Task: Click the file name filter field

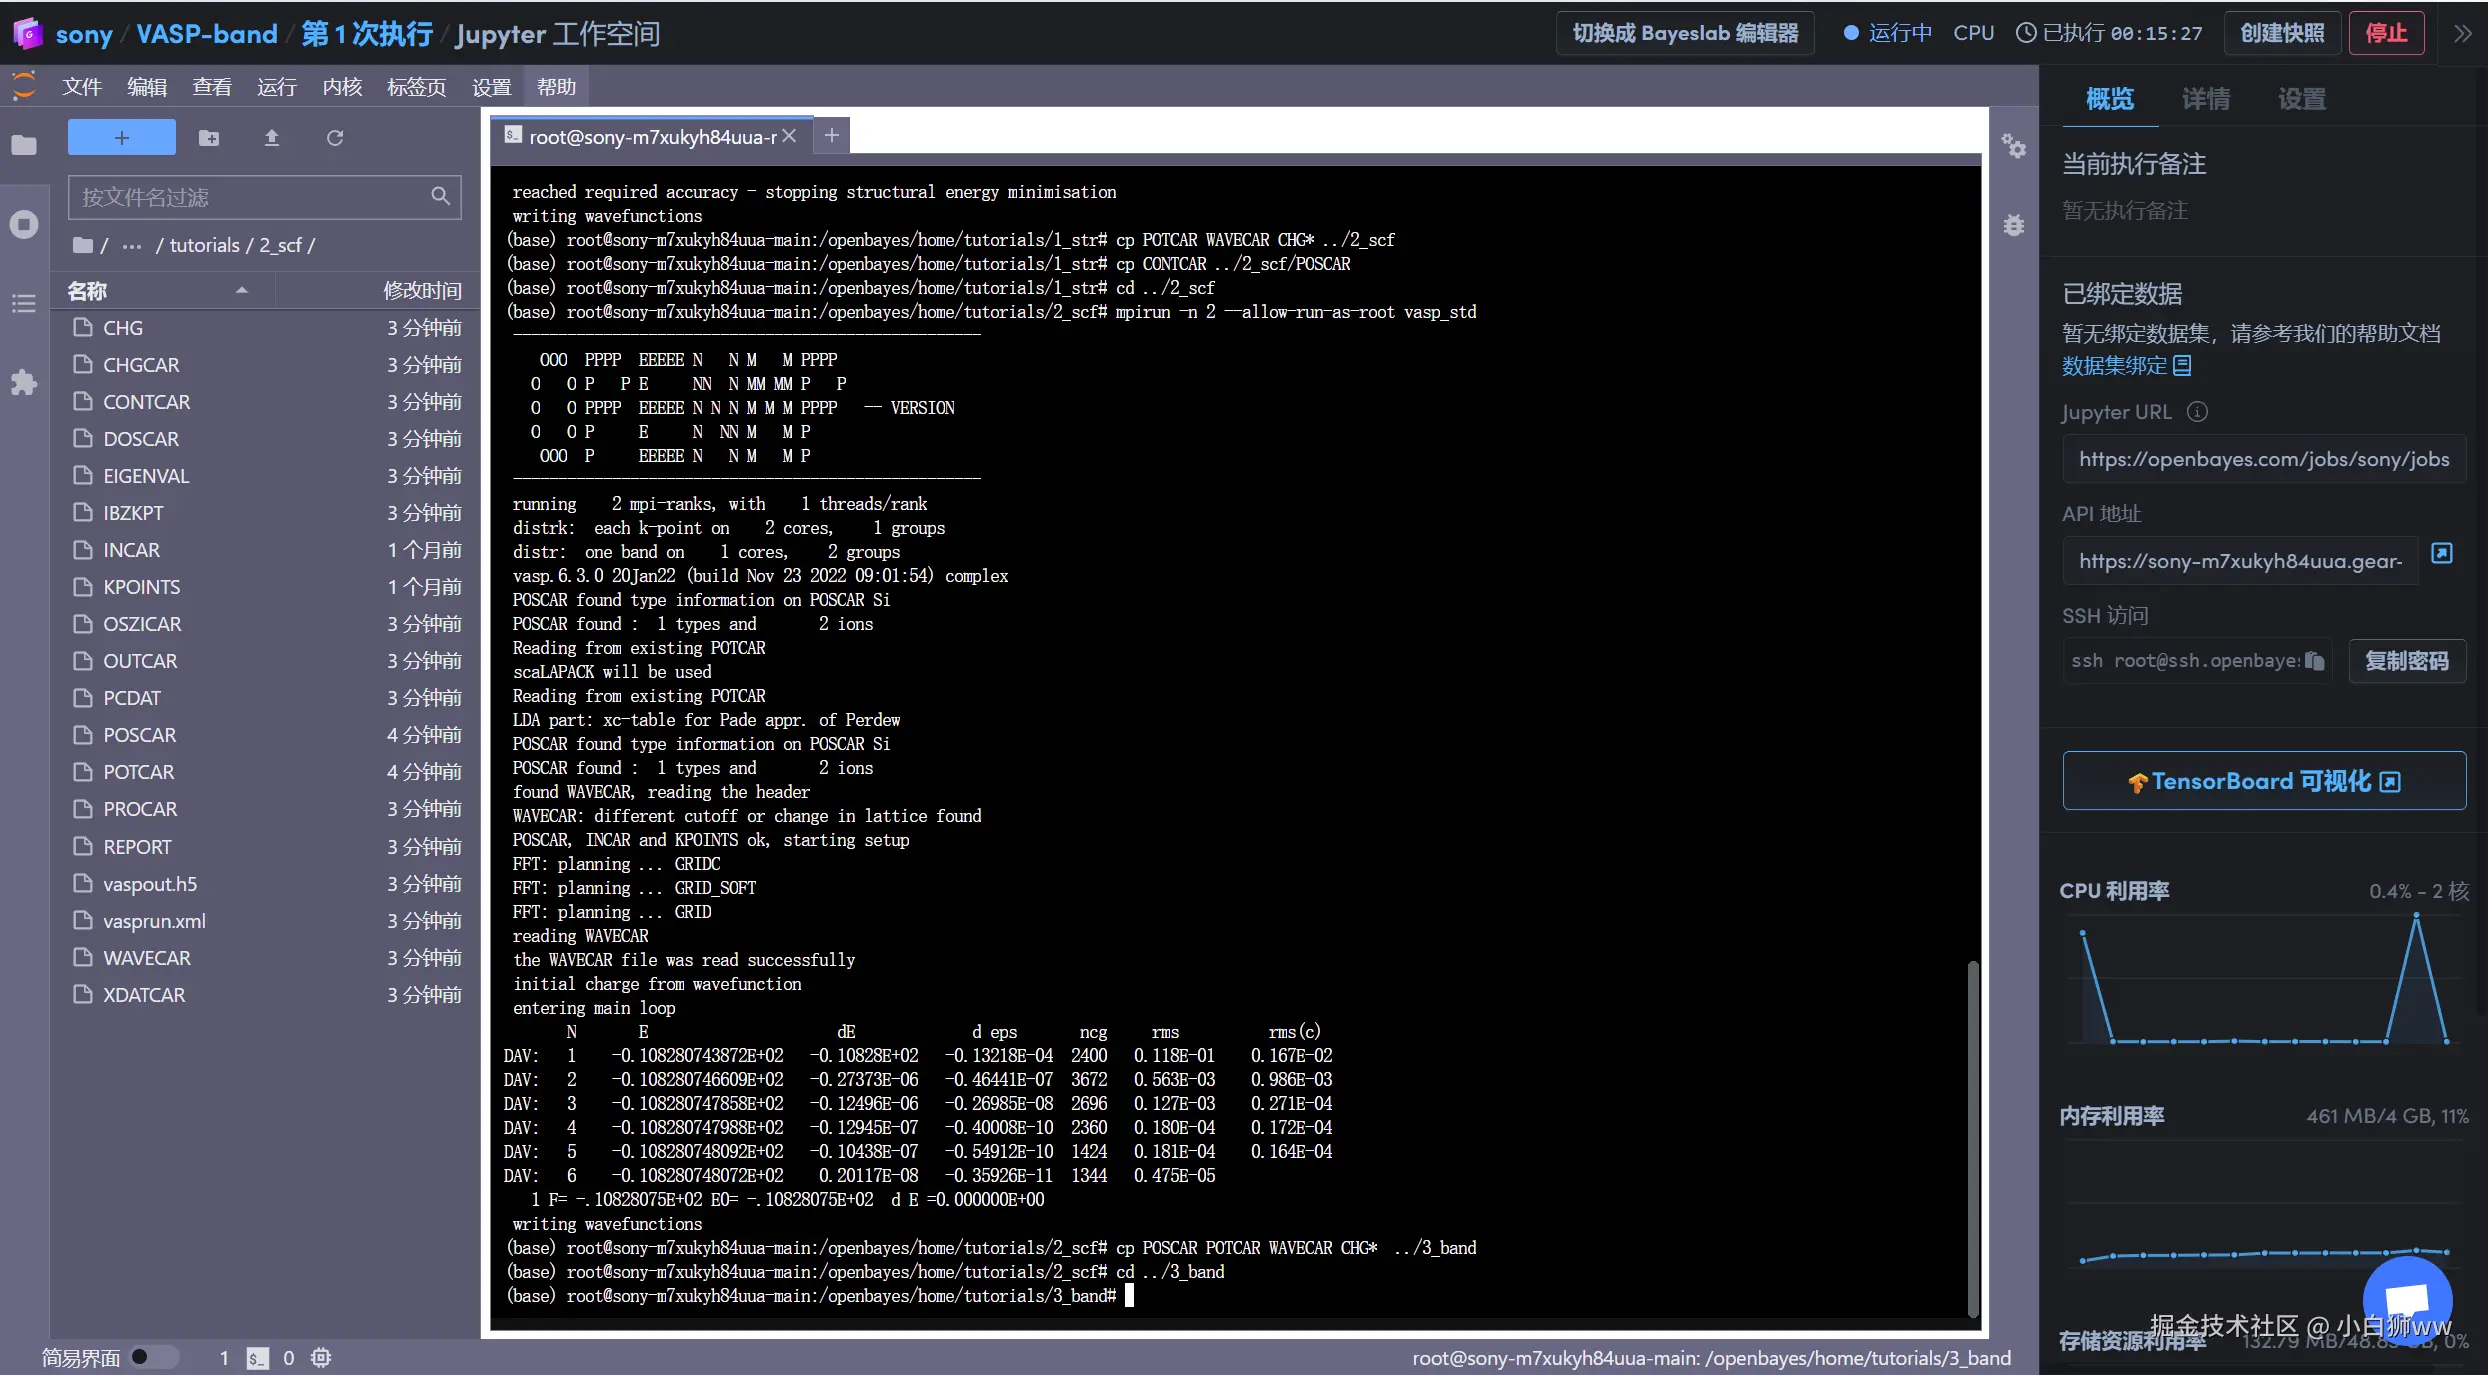Action: [x=250, y=197]
